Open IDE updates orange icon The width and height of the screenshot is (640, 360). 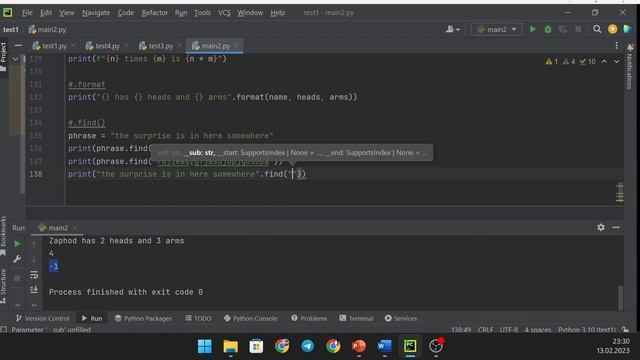click(612, 29)
